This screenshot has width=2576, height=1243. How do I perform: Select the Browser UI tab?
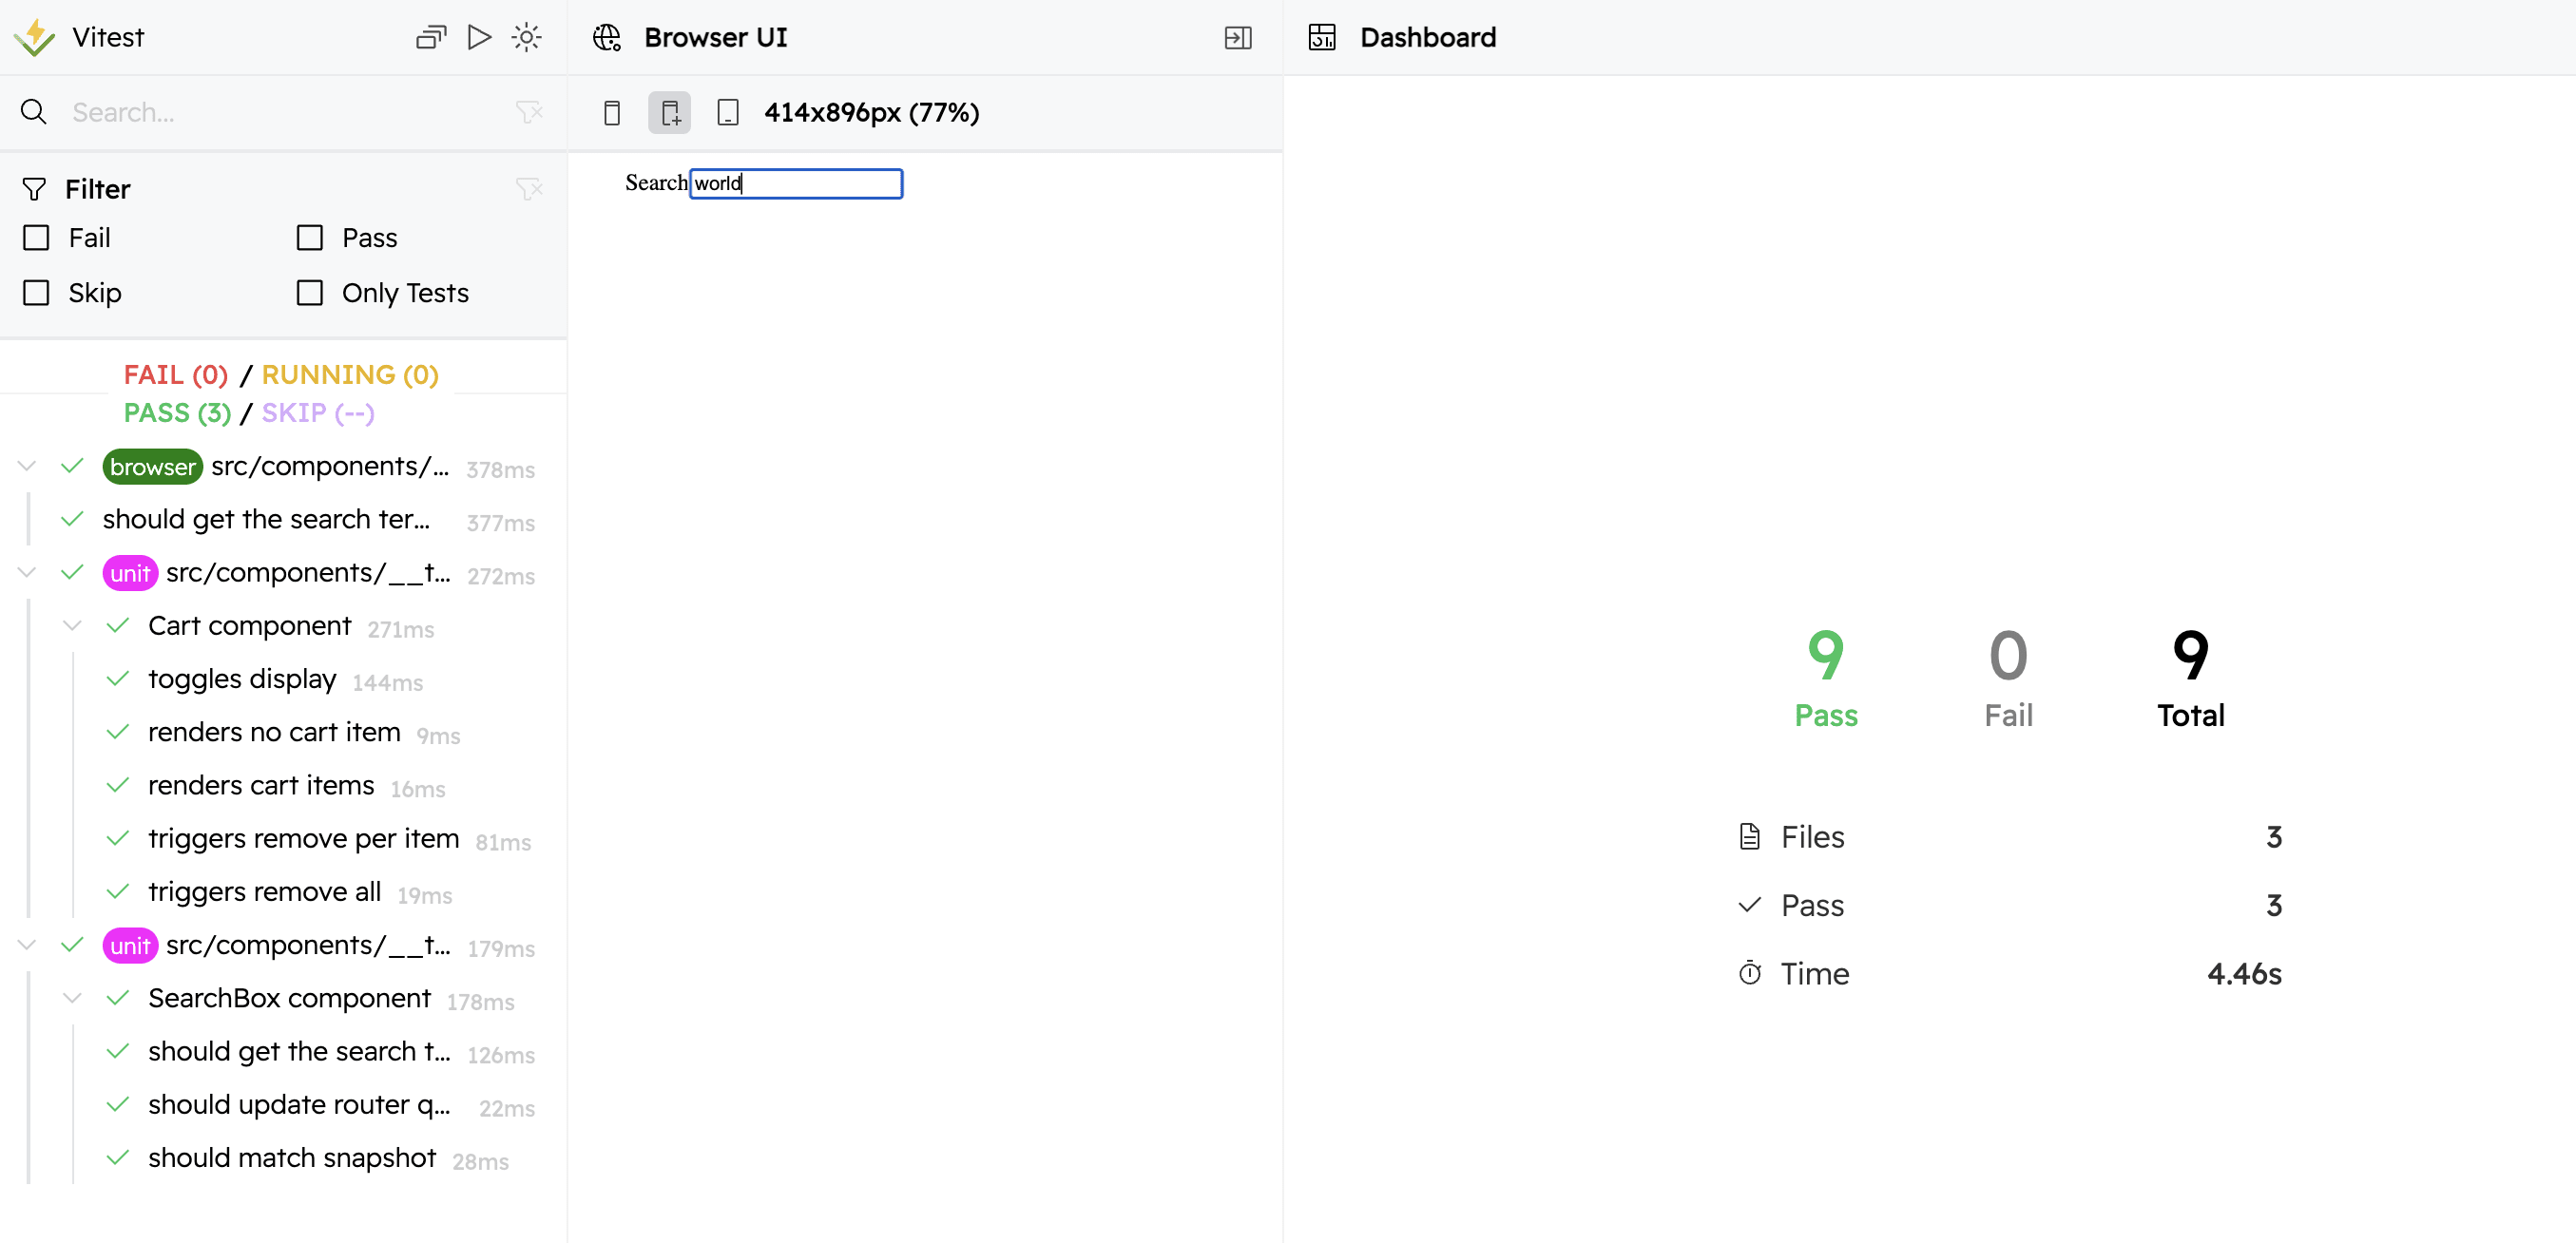coord(715,36)
